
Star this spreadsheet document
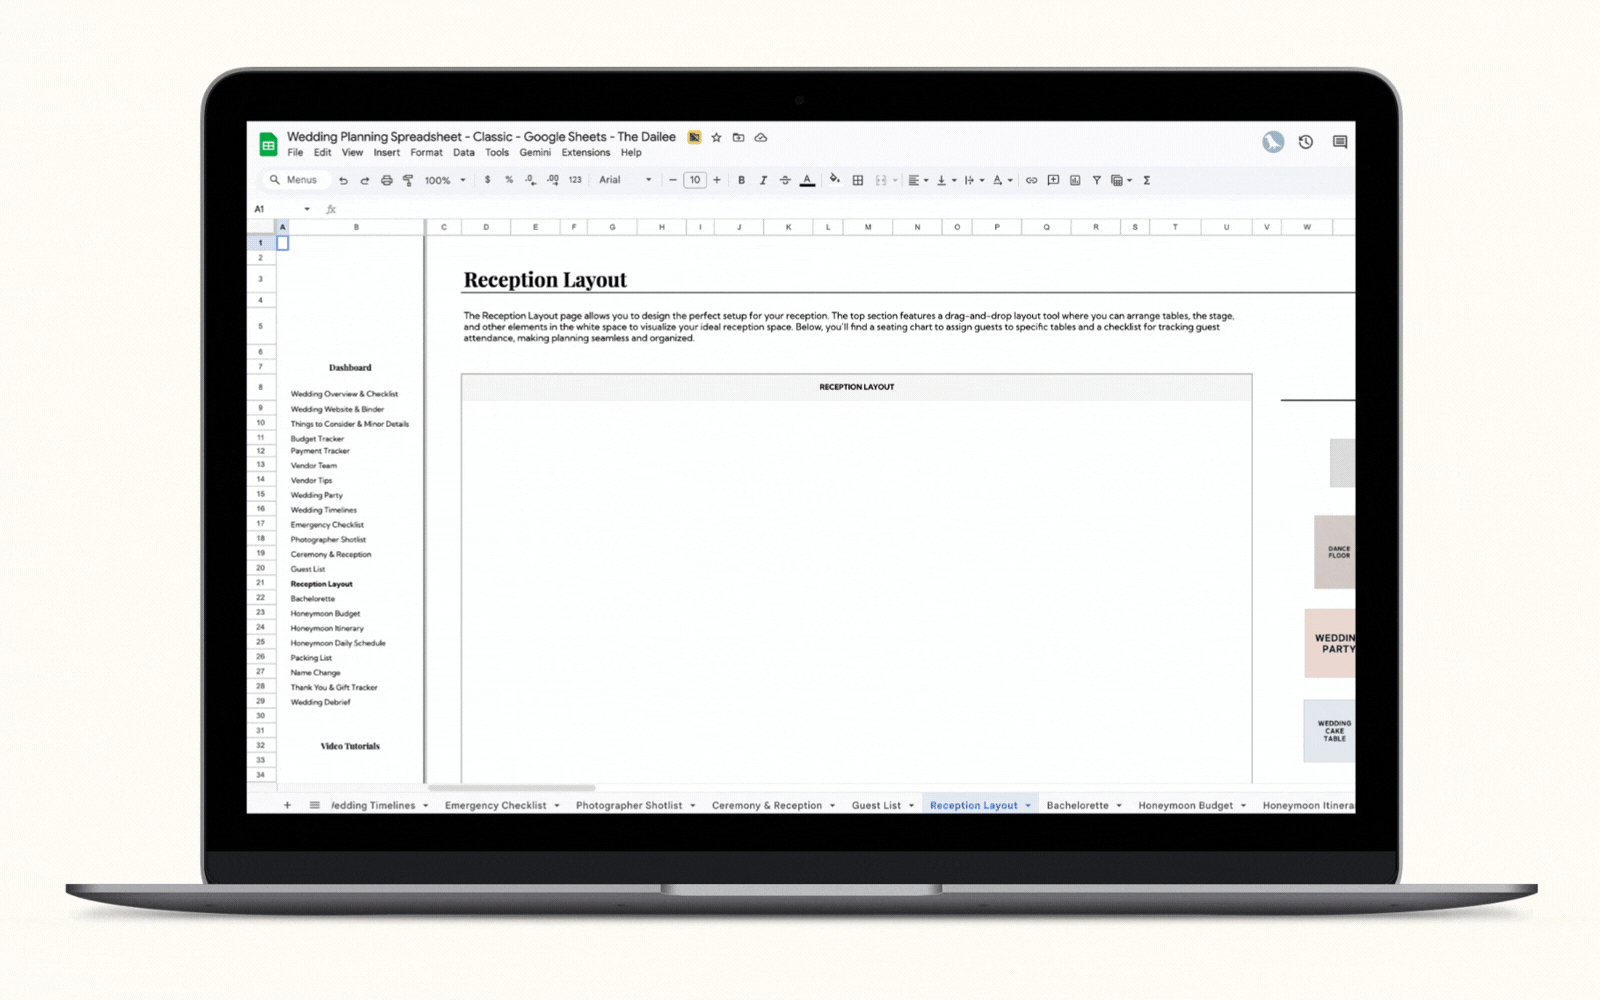[x=716, y=138]
